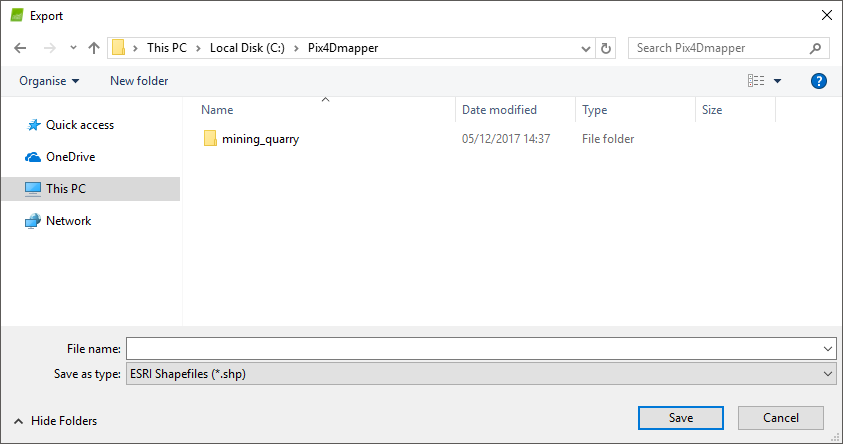Click the Pix4D Export title icon
This screenshot has height=444, width=843.
coord(17,15)
